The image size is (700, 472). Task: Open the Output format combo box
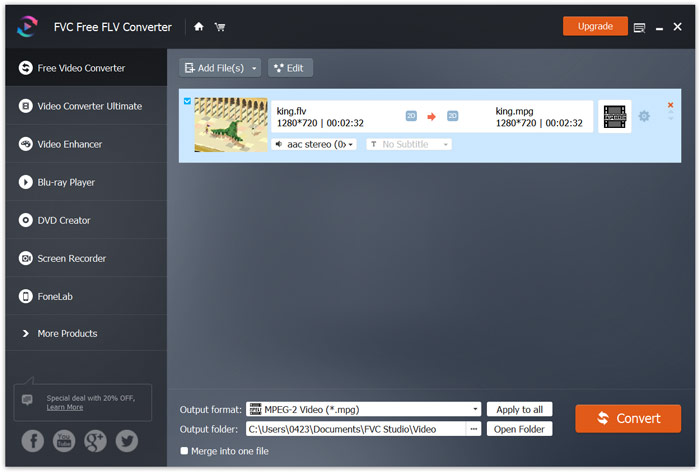(363, 409)
